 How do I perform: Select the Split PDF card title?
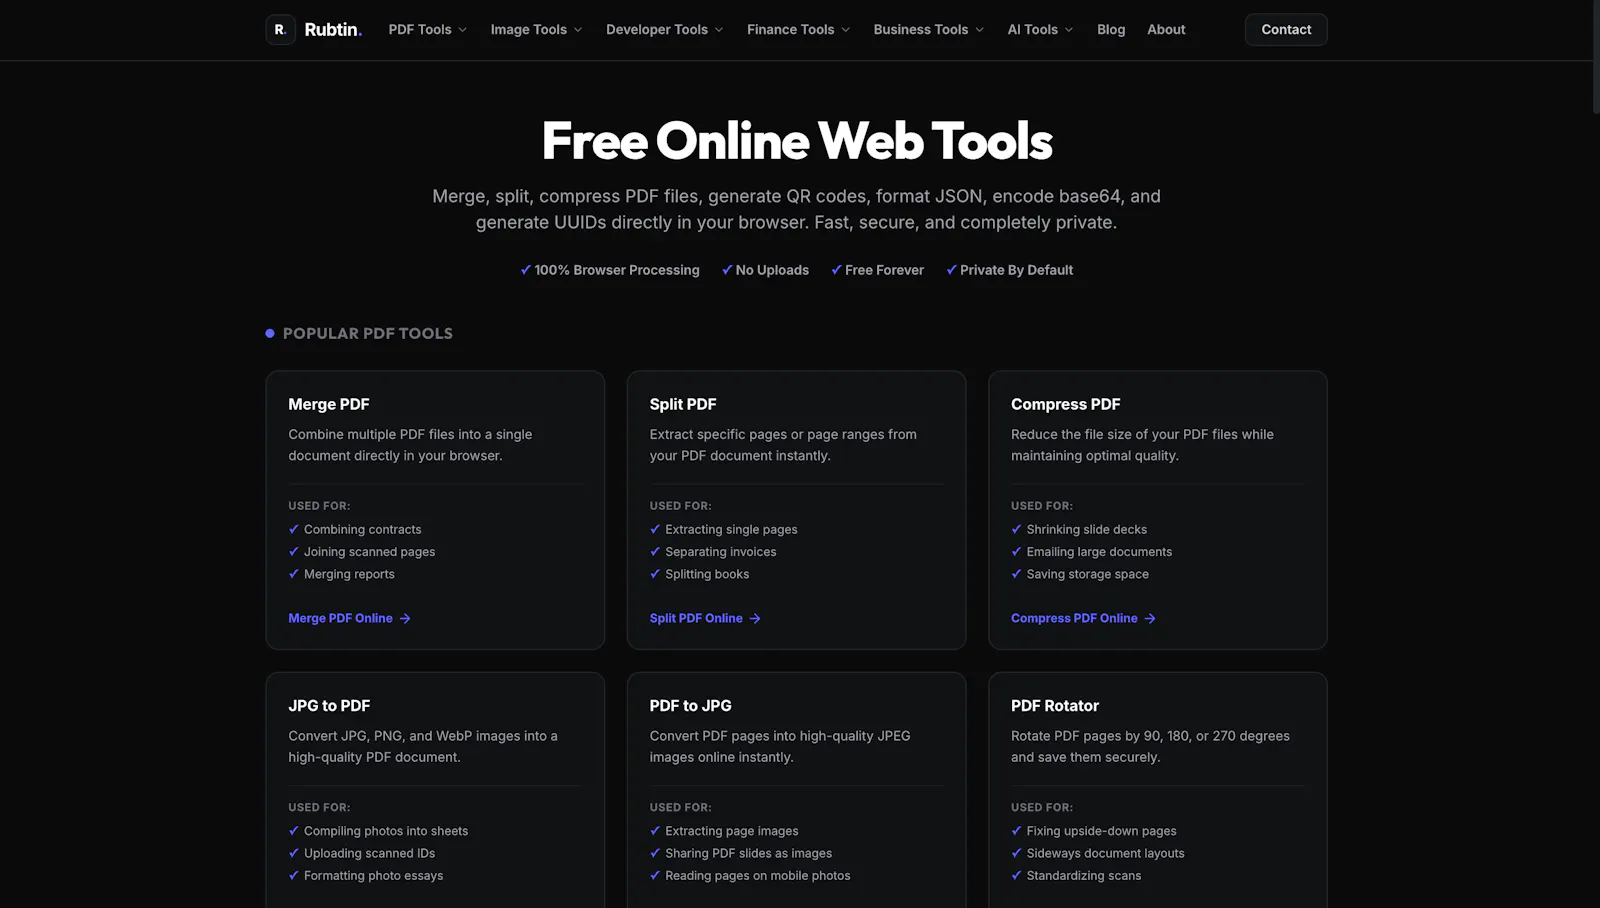pyautogui.click(x=683, y=404)
